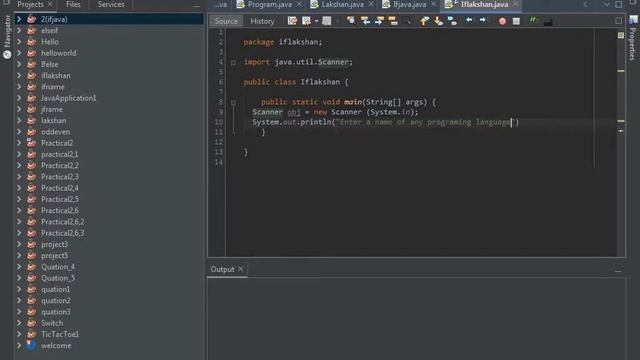The image size is (640, 360).
Task: Close the Output panel tab
Action: tap(241, 269)
